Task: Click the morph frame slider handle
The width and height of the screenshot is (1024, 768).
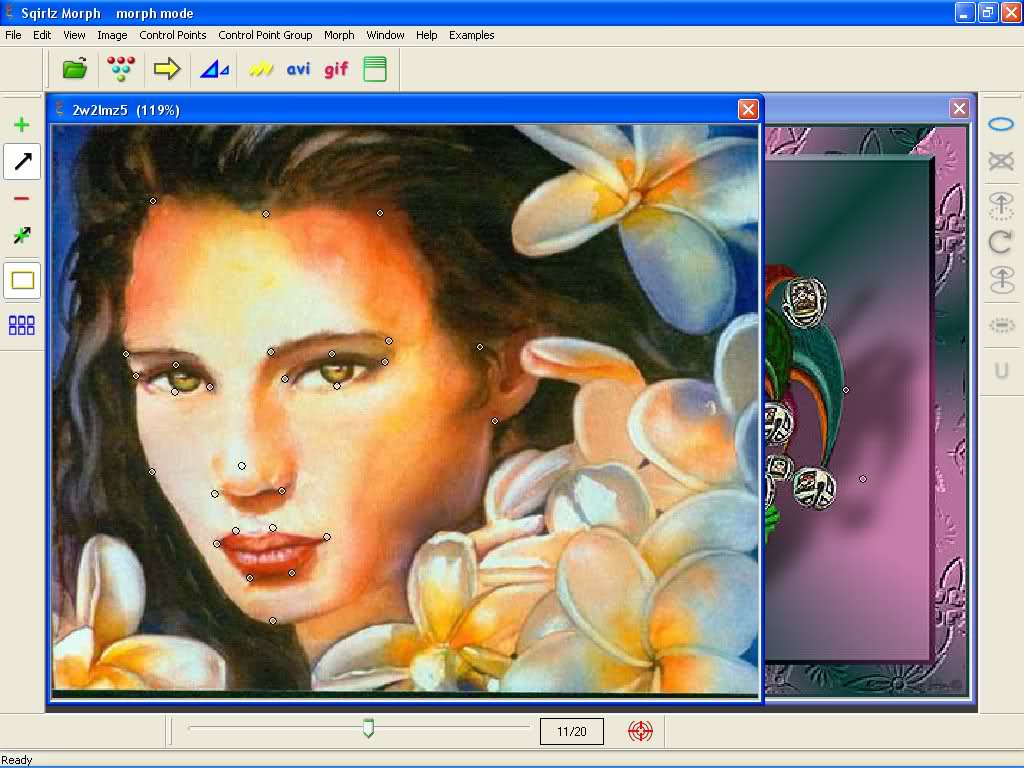Action: pyautogui.click(x=368, y=728)
